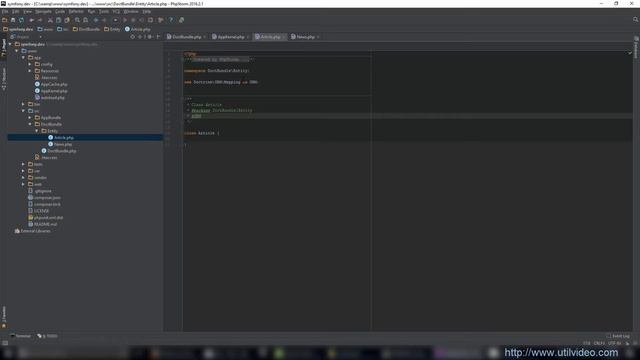Click the Scroll from Source icon in Project panel
Viewport: 640px width, 360px height.
(133, 37)
